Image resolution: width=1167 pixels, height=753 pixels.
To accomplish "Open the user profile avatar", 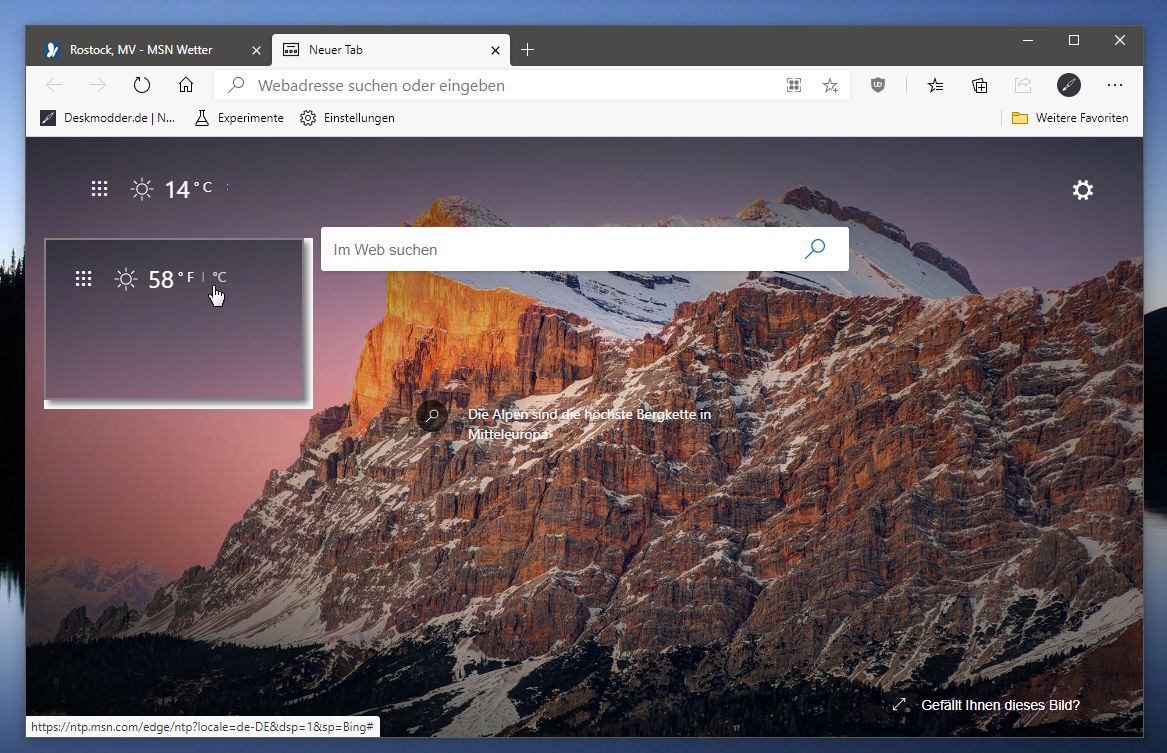I will [1069, 86].
